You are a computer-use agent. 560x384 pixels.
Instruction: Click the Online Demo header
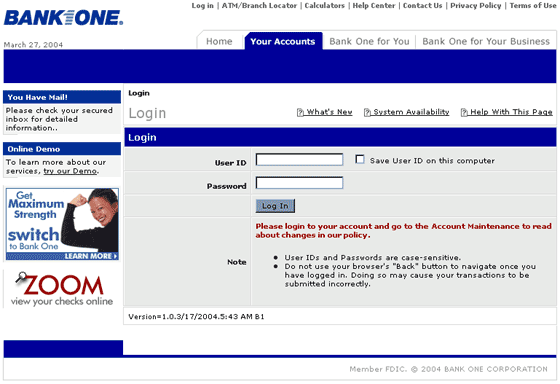click(x=62, y=149)
